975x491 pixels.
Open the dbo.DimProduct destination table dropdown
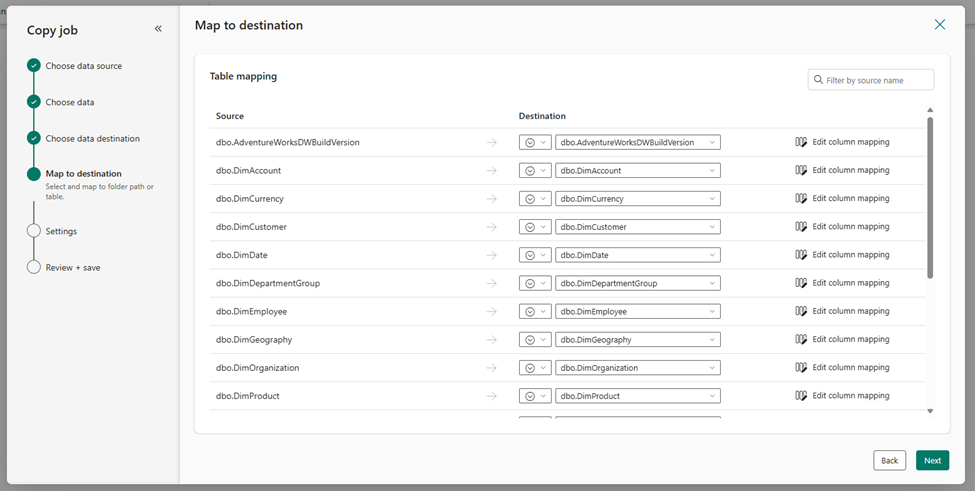[x=638, y=396]
